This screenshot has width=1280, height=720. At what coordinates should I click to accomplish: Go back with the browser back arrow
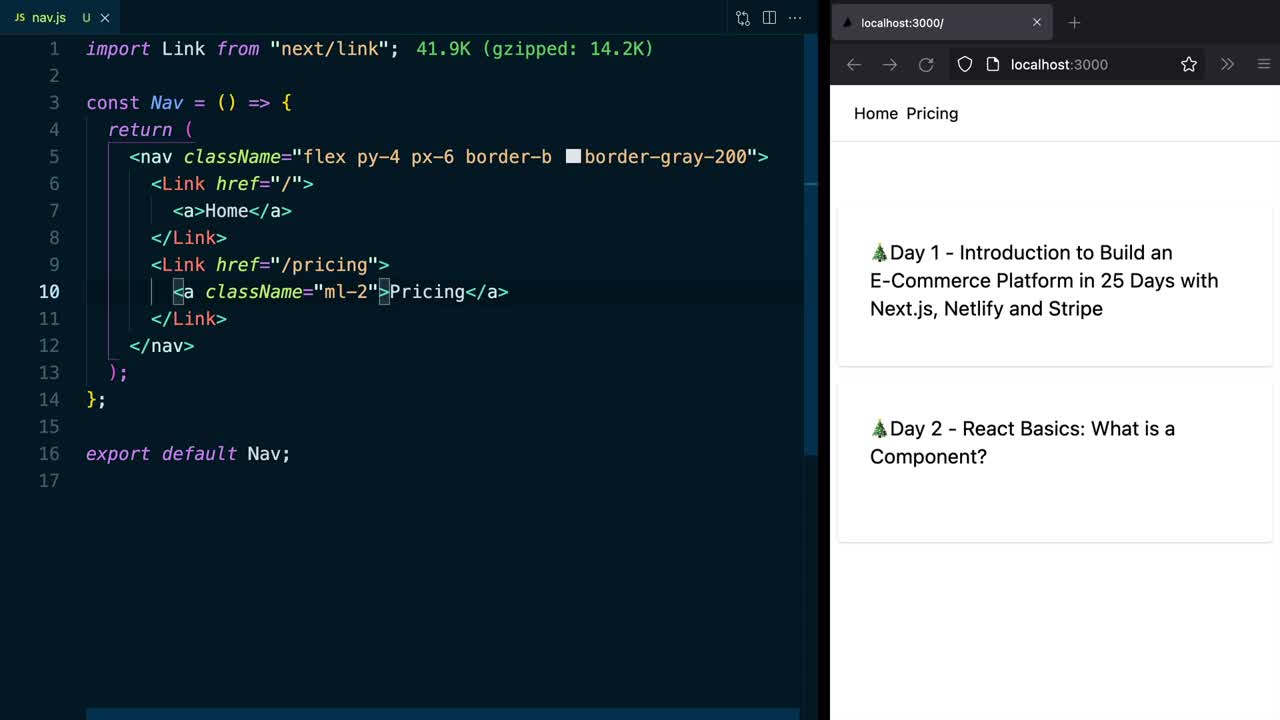click(x=854, y=64)
